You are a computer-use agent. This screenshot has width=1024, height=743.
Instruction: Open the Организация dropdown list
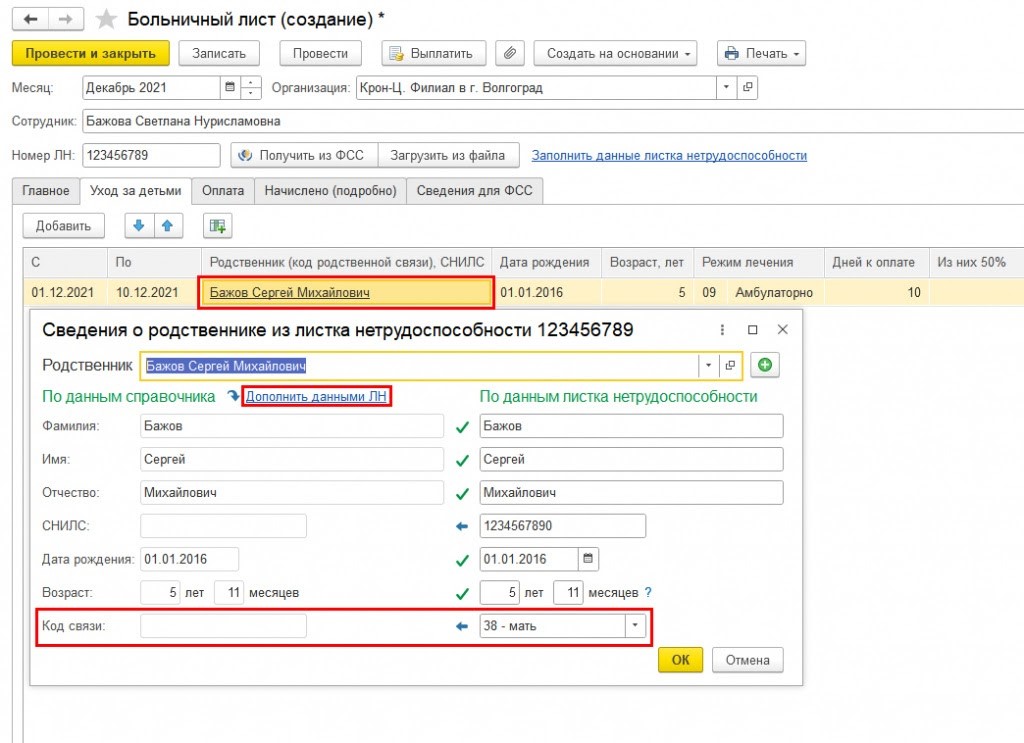[x=726, y=87]
